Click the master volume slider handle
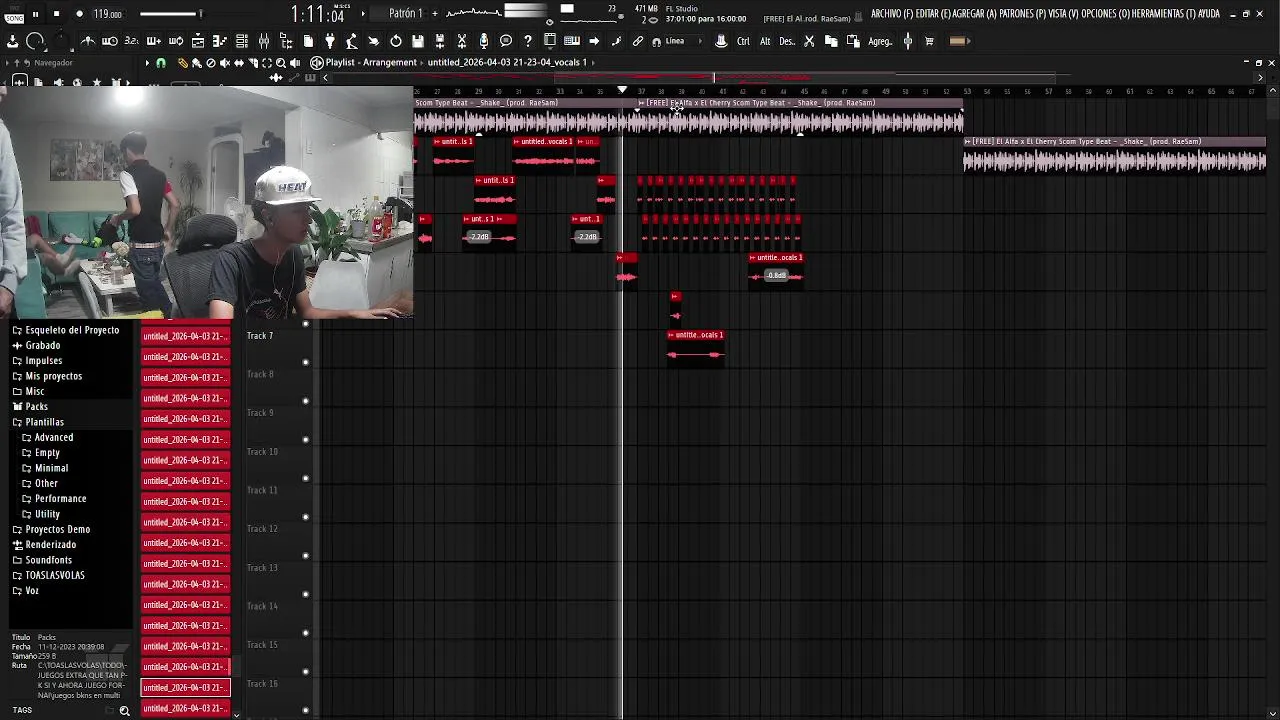 (x=200, y=14)
